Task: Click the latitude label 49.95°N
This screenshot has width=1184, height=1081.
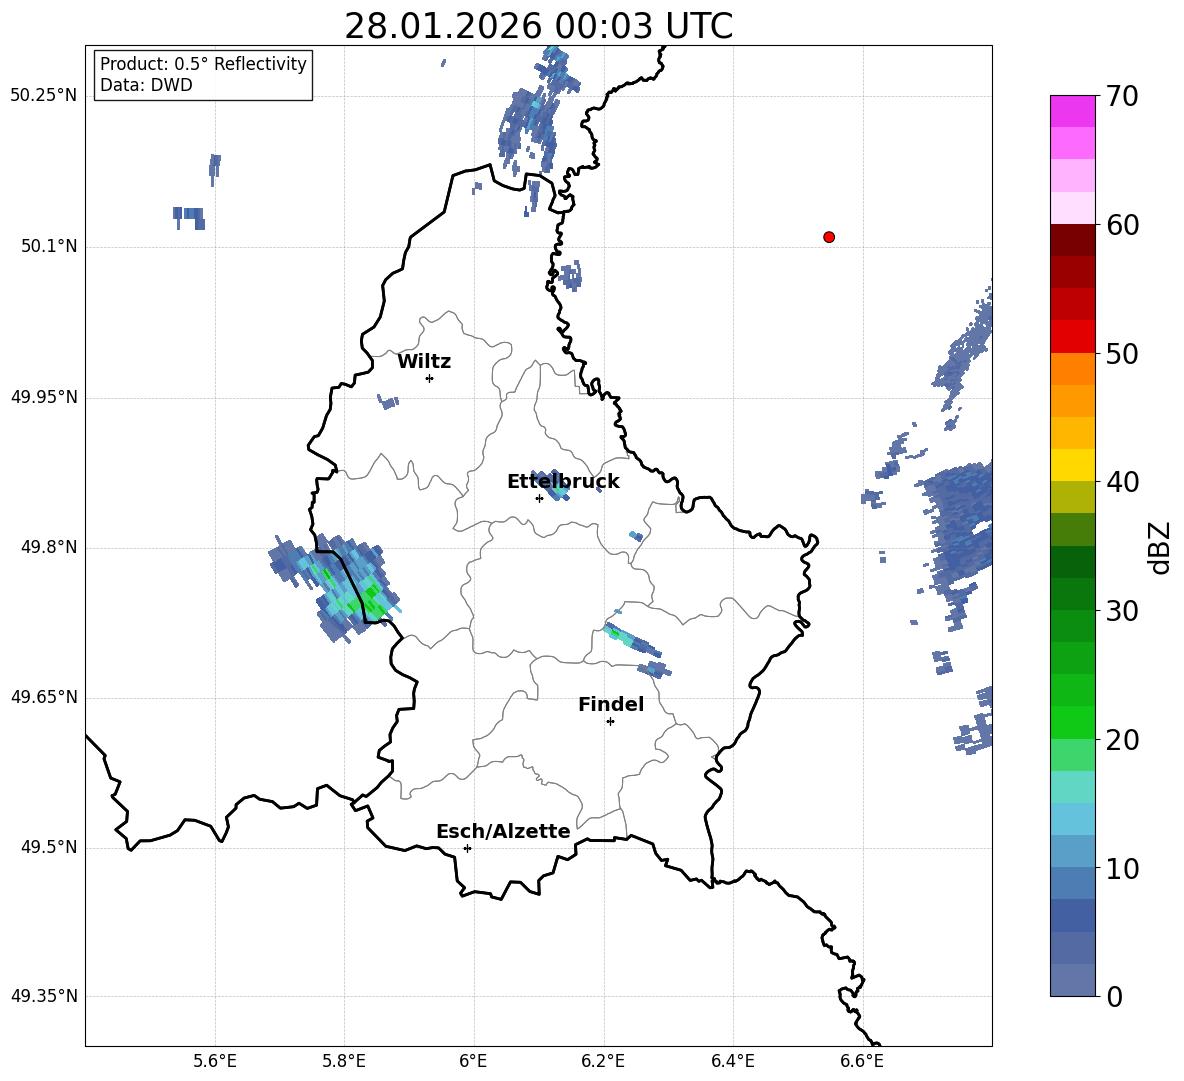Action: (44, 397)
